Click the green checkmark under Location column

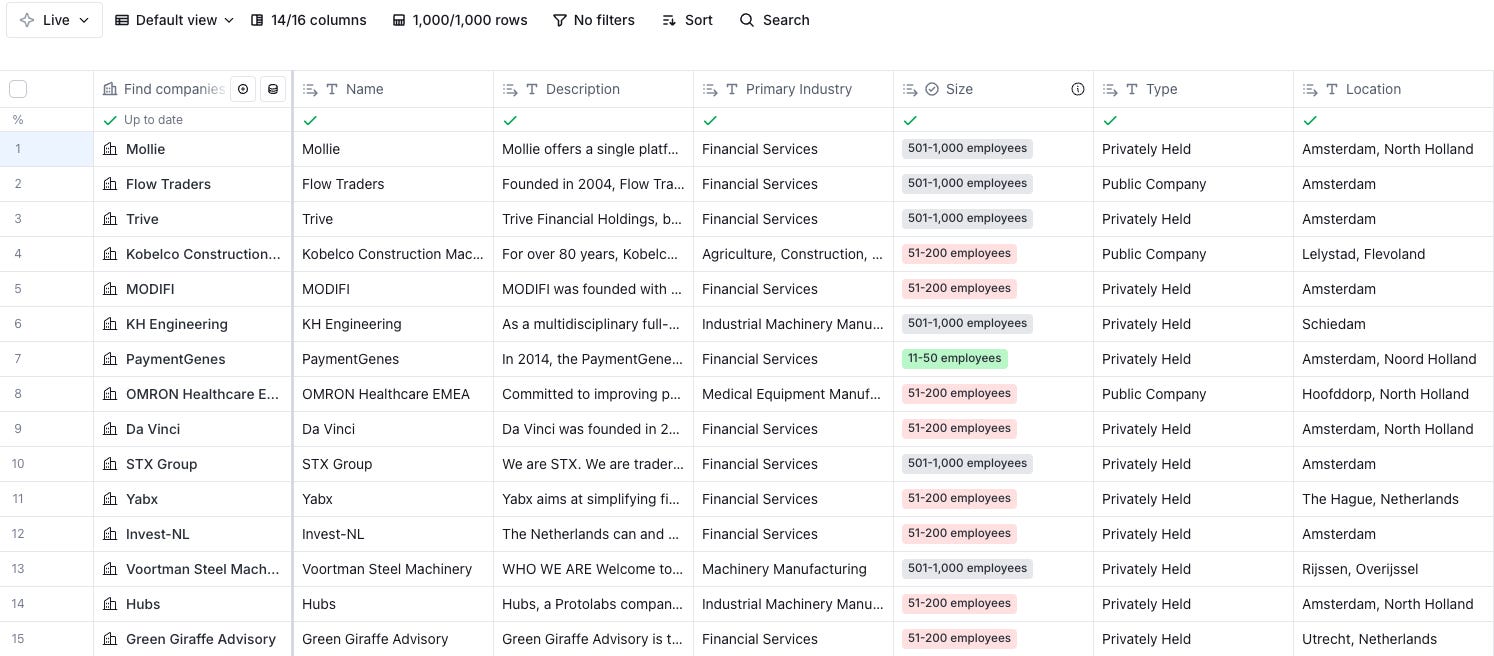point(1310,120)
